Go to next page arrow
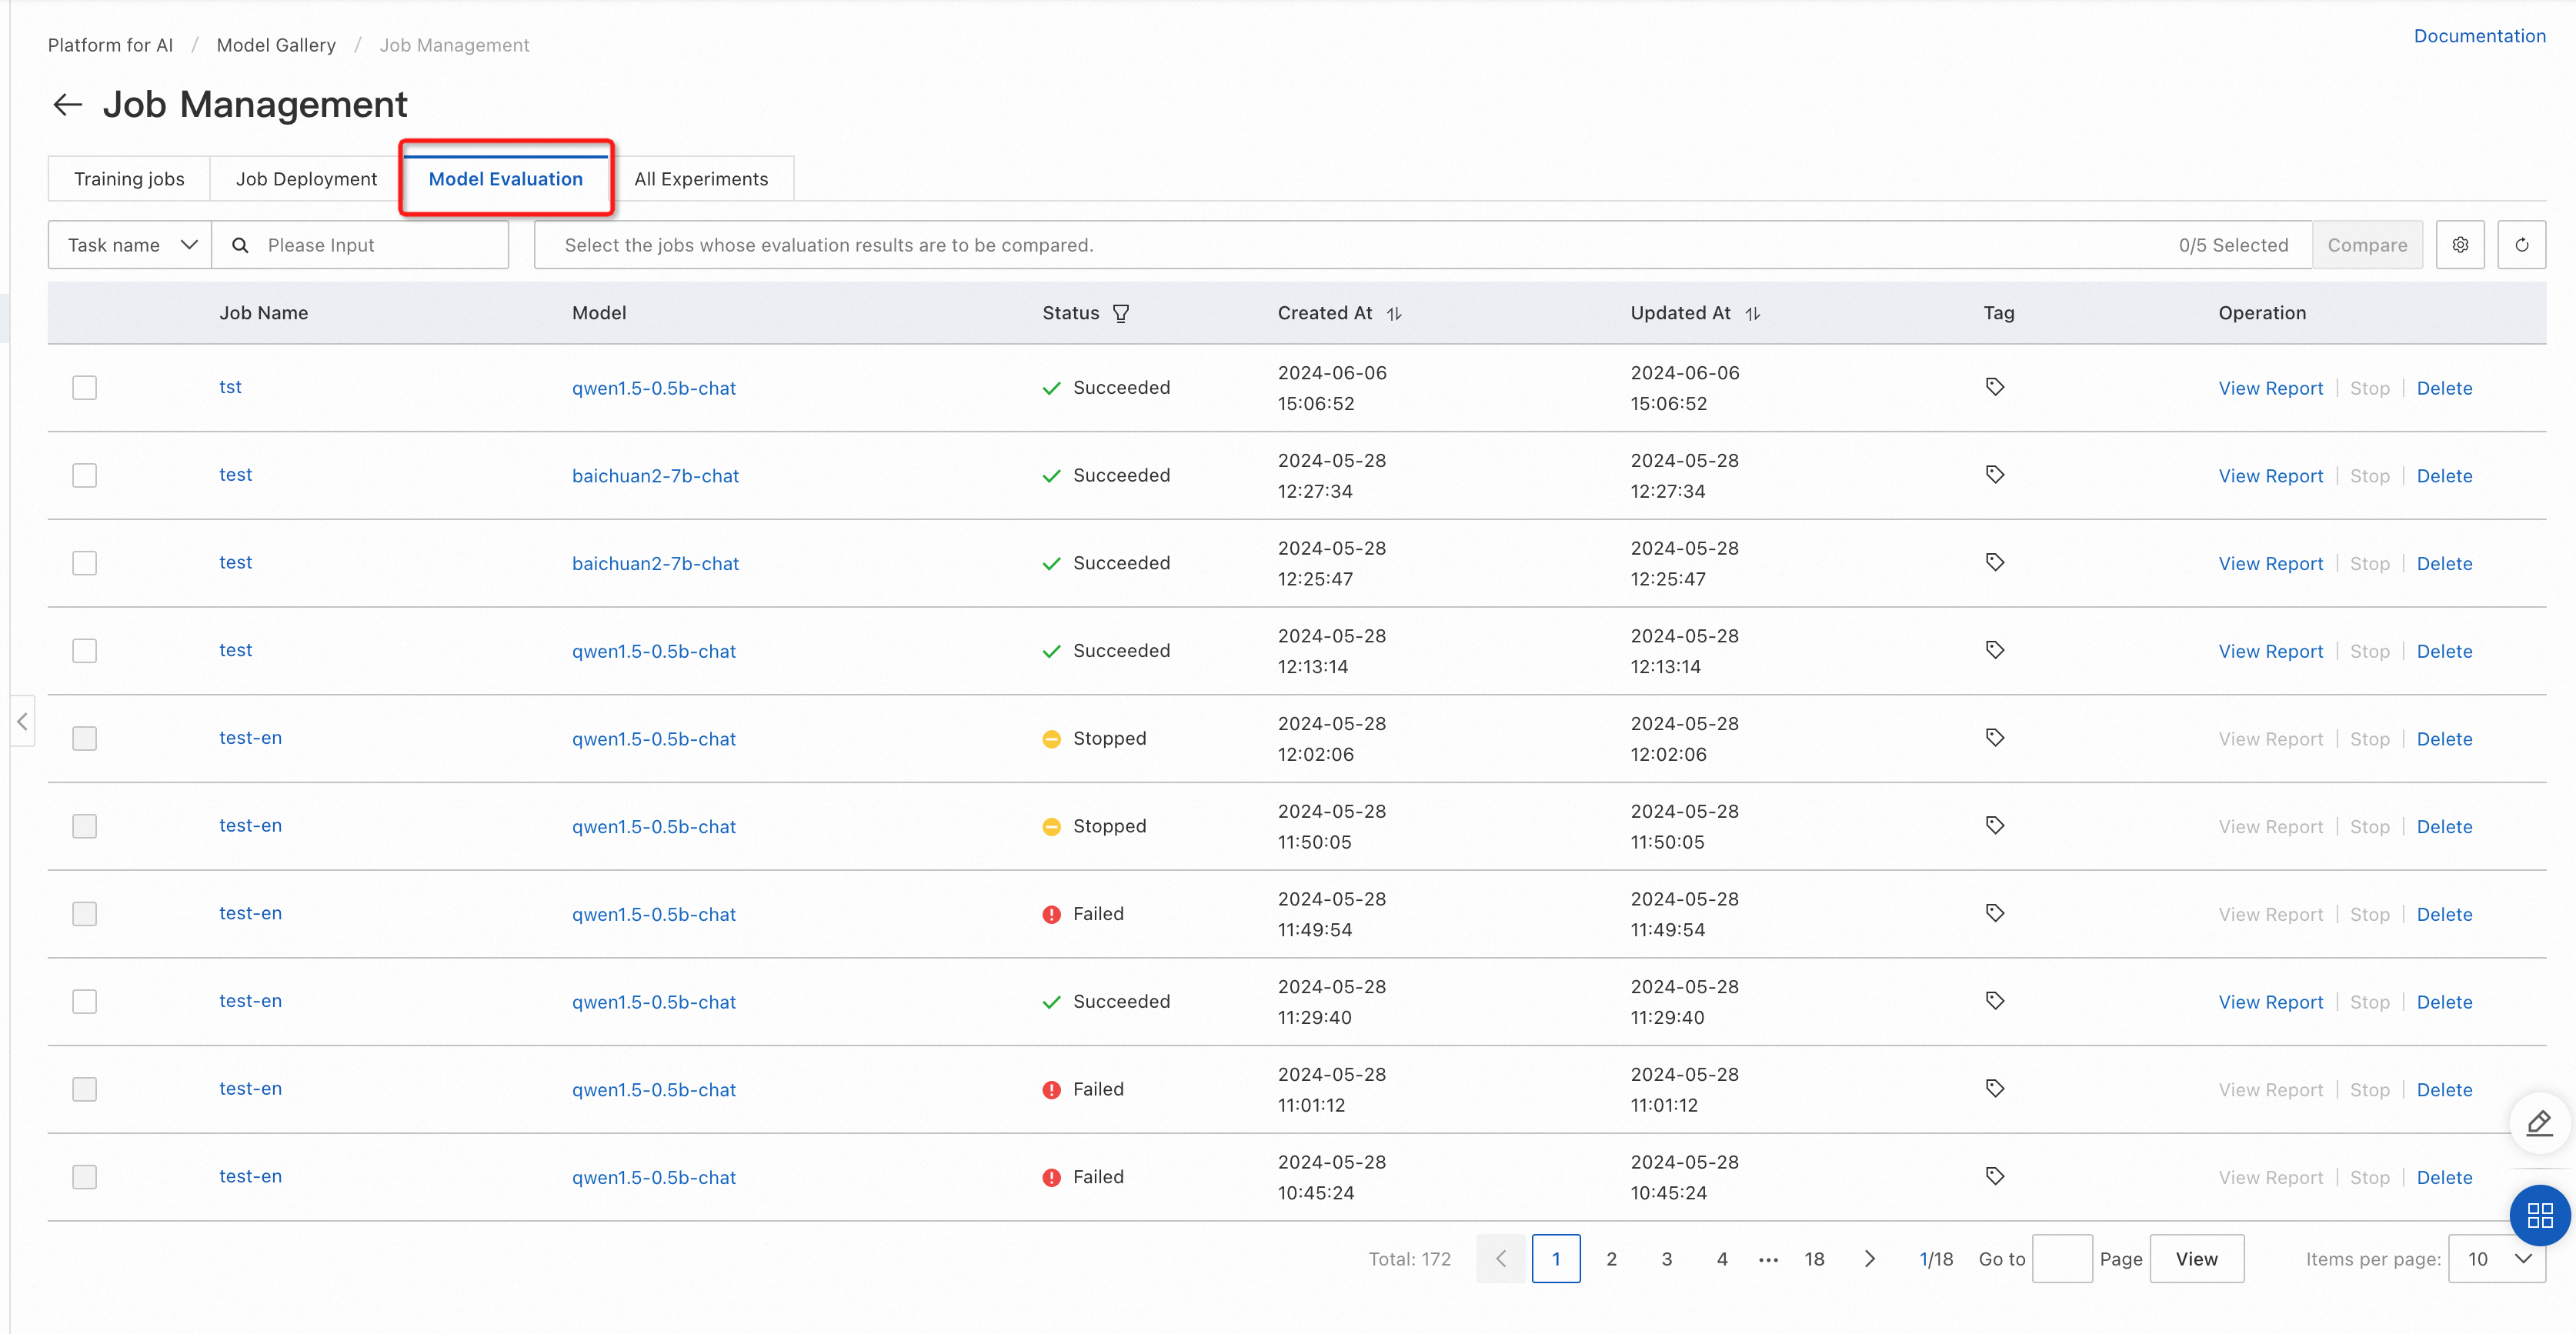 (1869, 1259)
